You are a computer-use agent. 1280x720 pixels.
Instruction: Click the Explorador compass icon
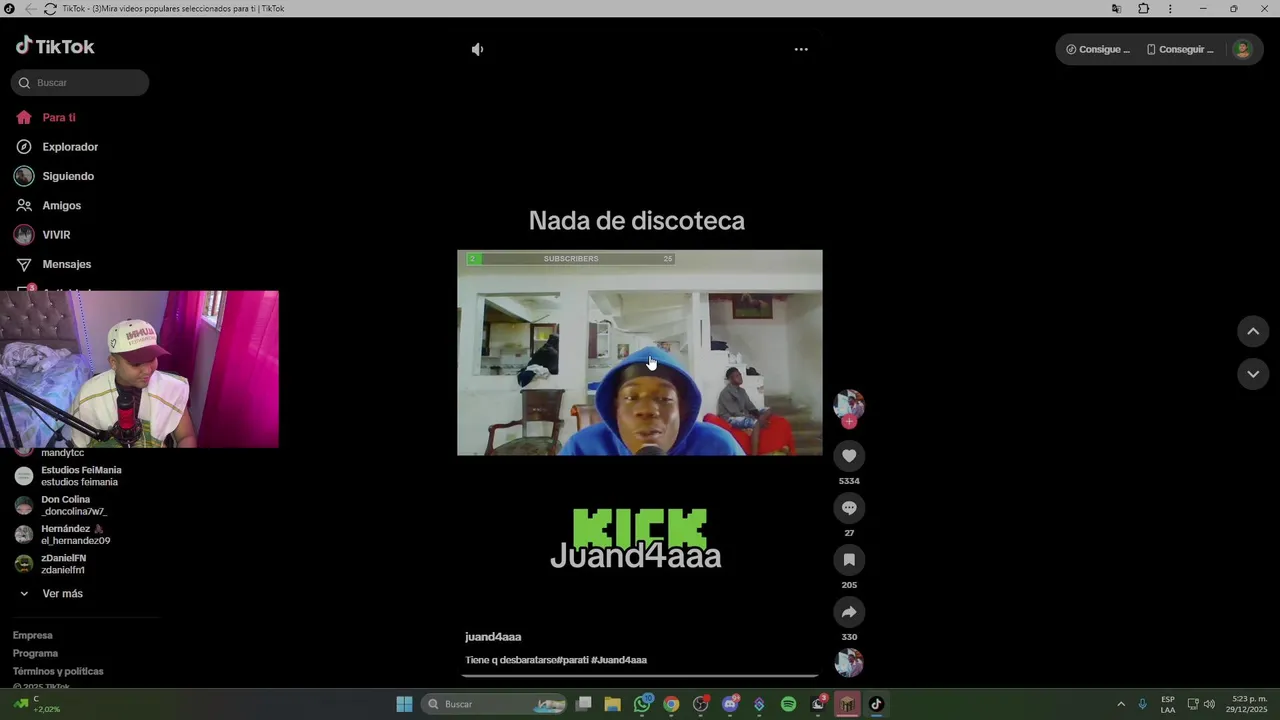24,147
